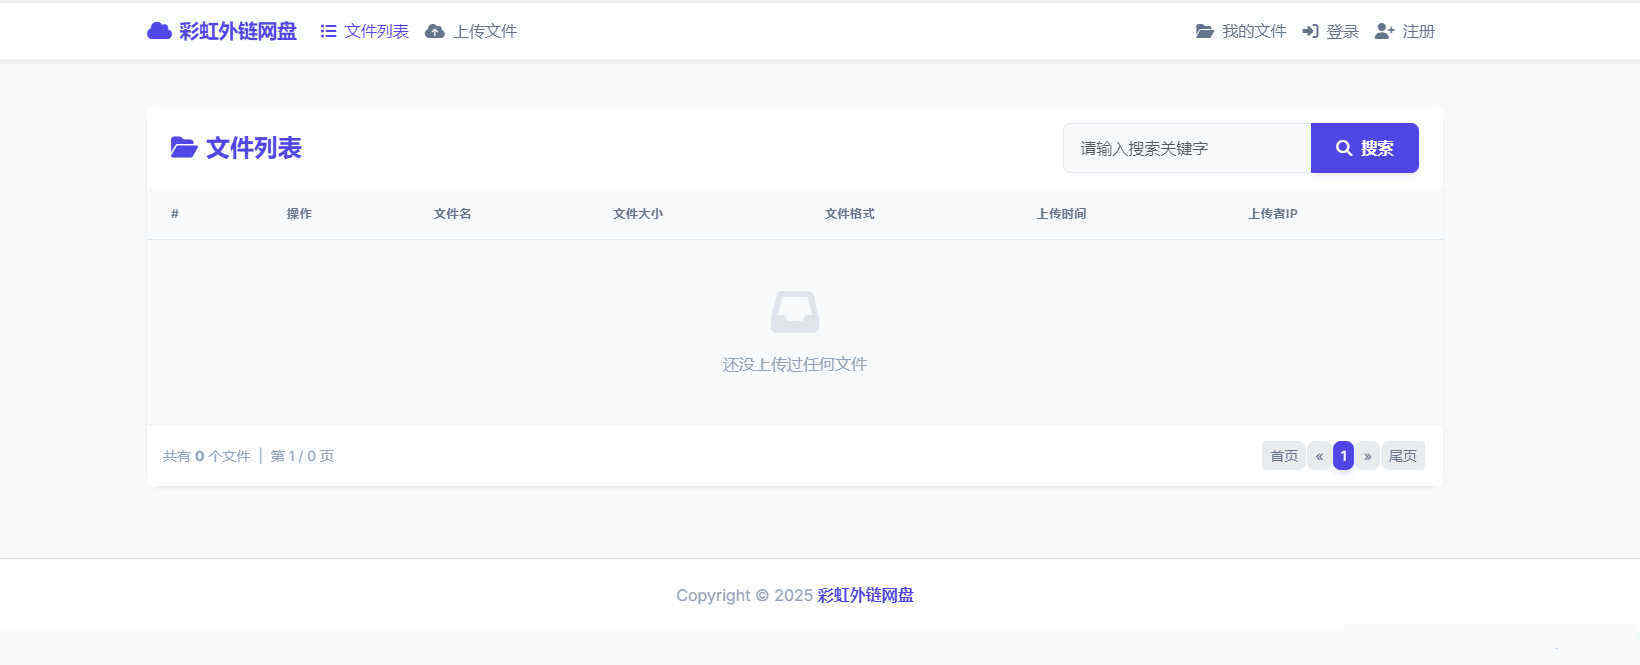Jump to last page with 尾页
The width and height of the screenshot is (1640, 665).
coord(1403,456)
